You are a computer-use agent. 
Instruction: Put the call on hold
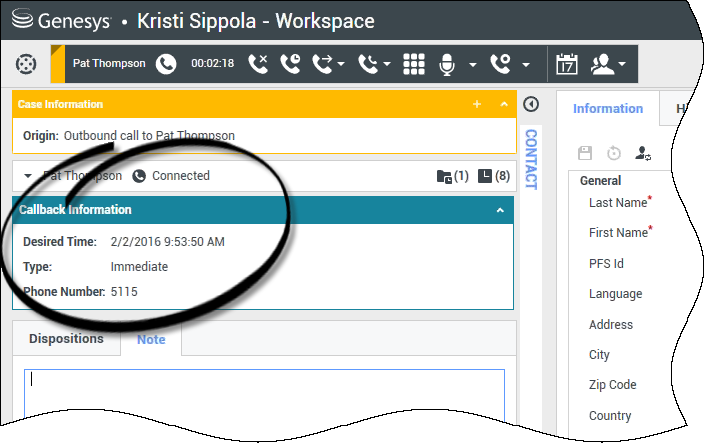pyautogui.click(x=290, y=64)
